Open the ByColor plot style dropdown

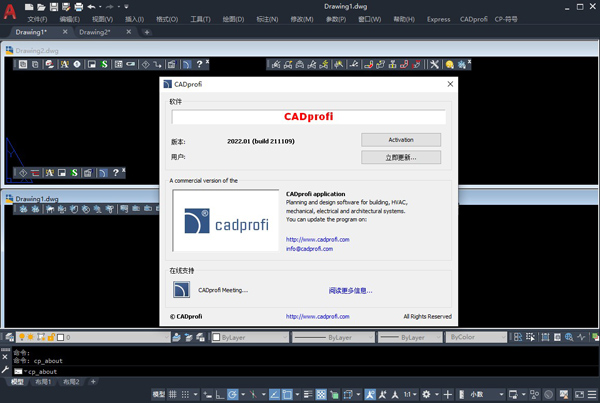pyautogui.click(x=503, y=337)
